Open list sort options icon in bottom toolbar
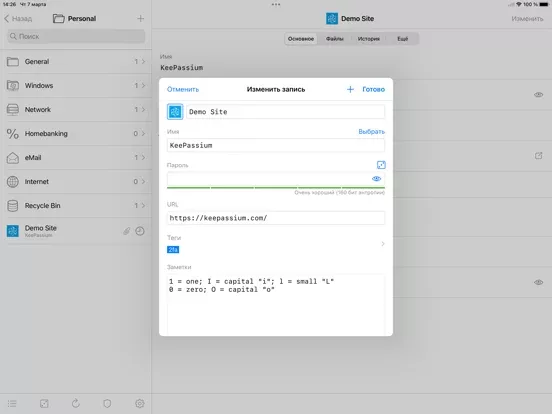This screenshot has height=414, width=552. coord(12,403)
